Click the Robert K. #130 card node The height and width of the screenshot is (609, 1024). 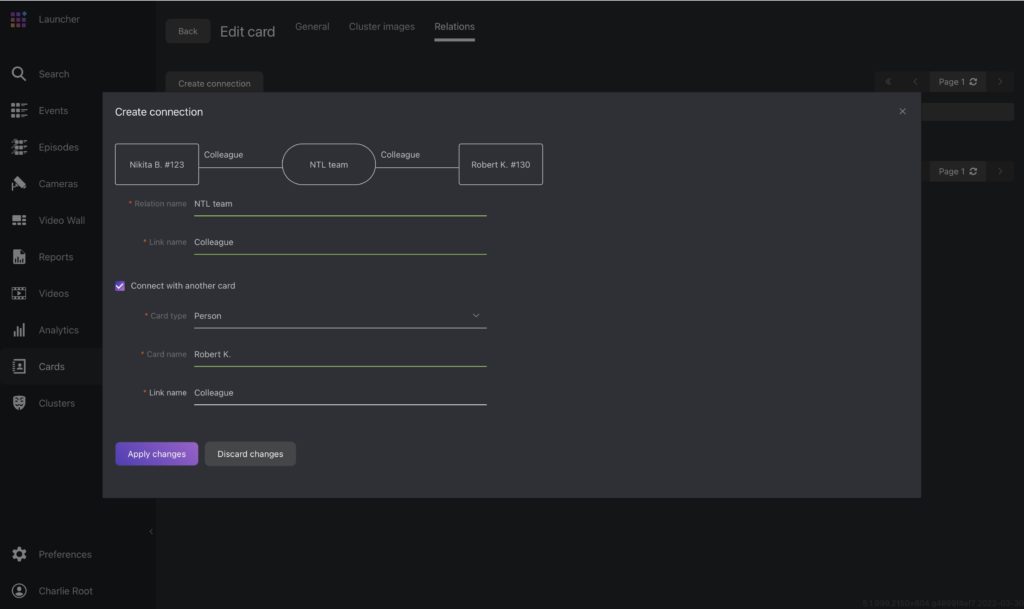click(x=500, y=163)
